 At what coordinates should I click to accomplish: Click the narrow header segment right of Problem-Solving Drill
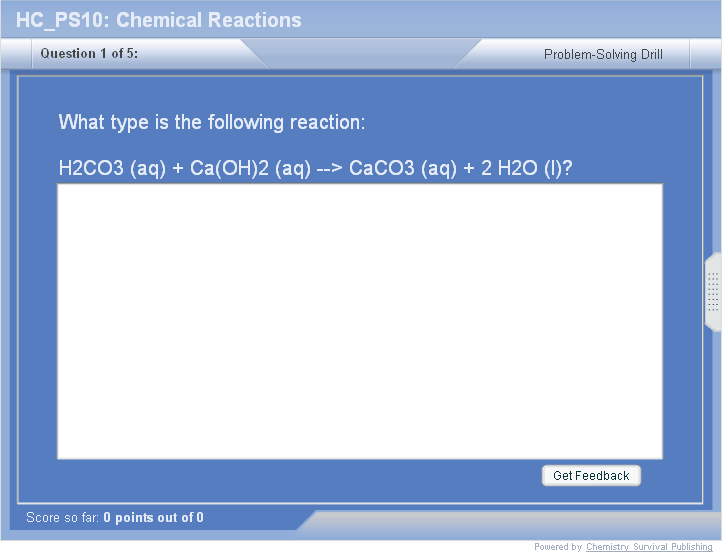click(704, 55)
